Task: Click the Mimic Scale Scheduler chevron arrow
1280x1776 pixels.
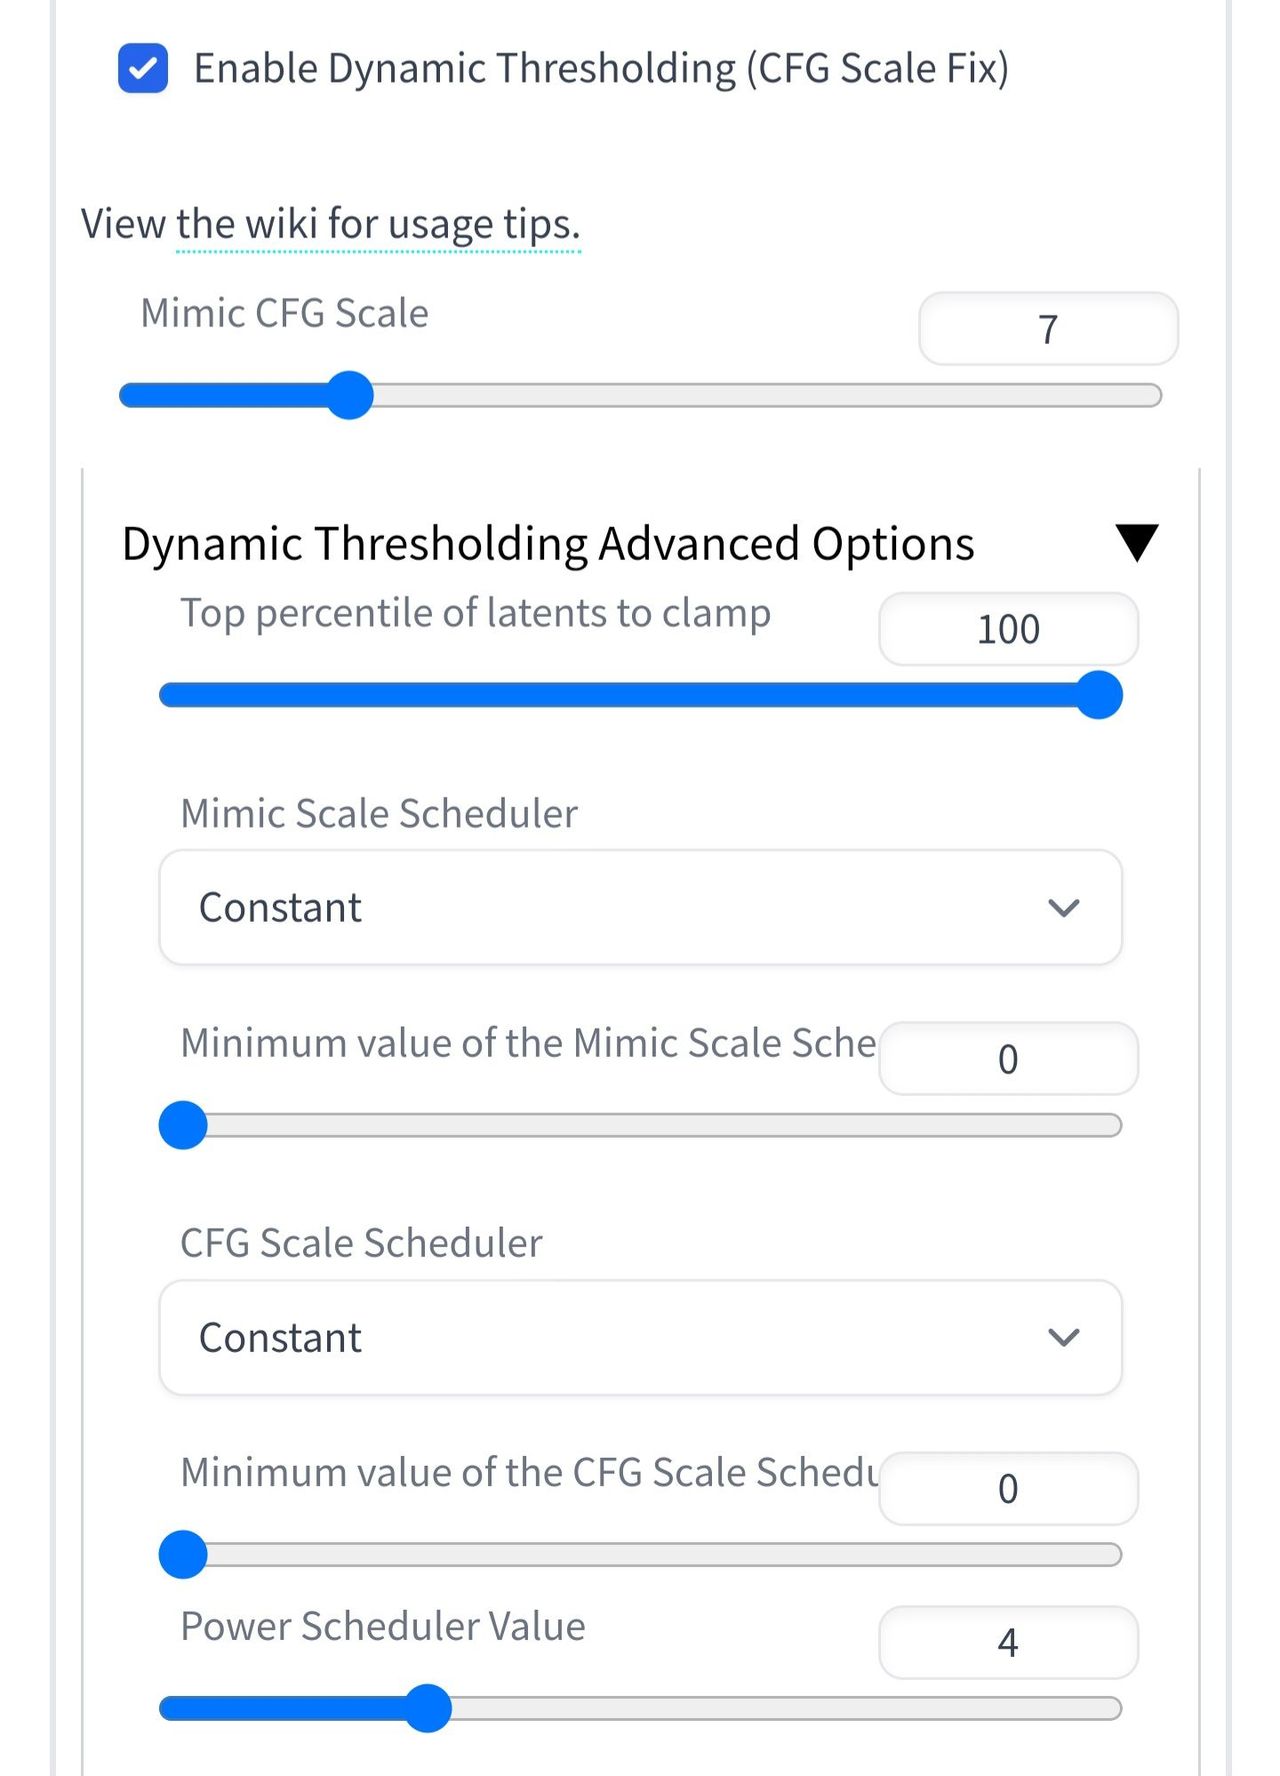Action: [1063, 908]
